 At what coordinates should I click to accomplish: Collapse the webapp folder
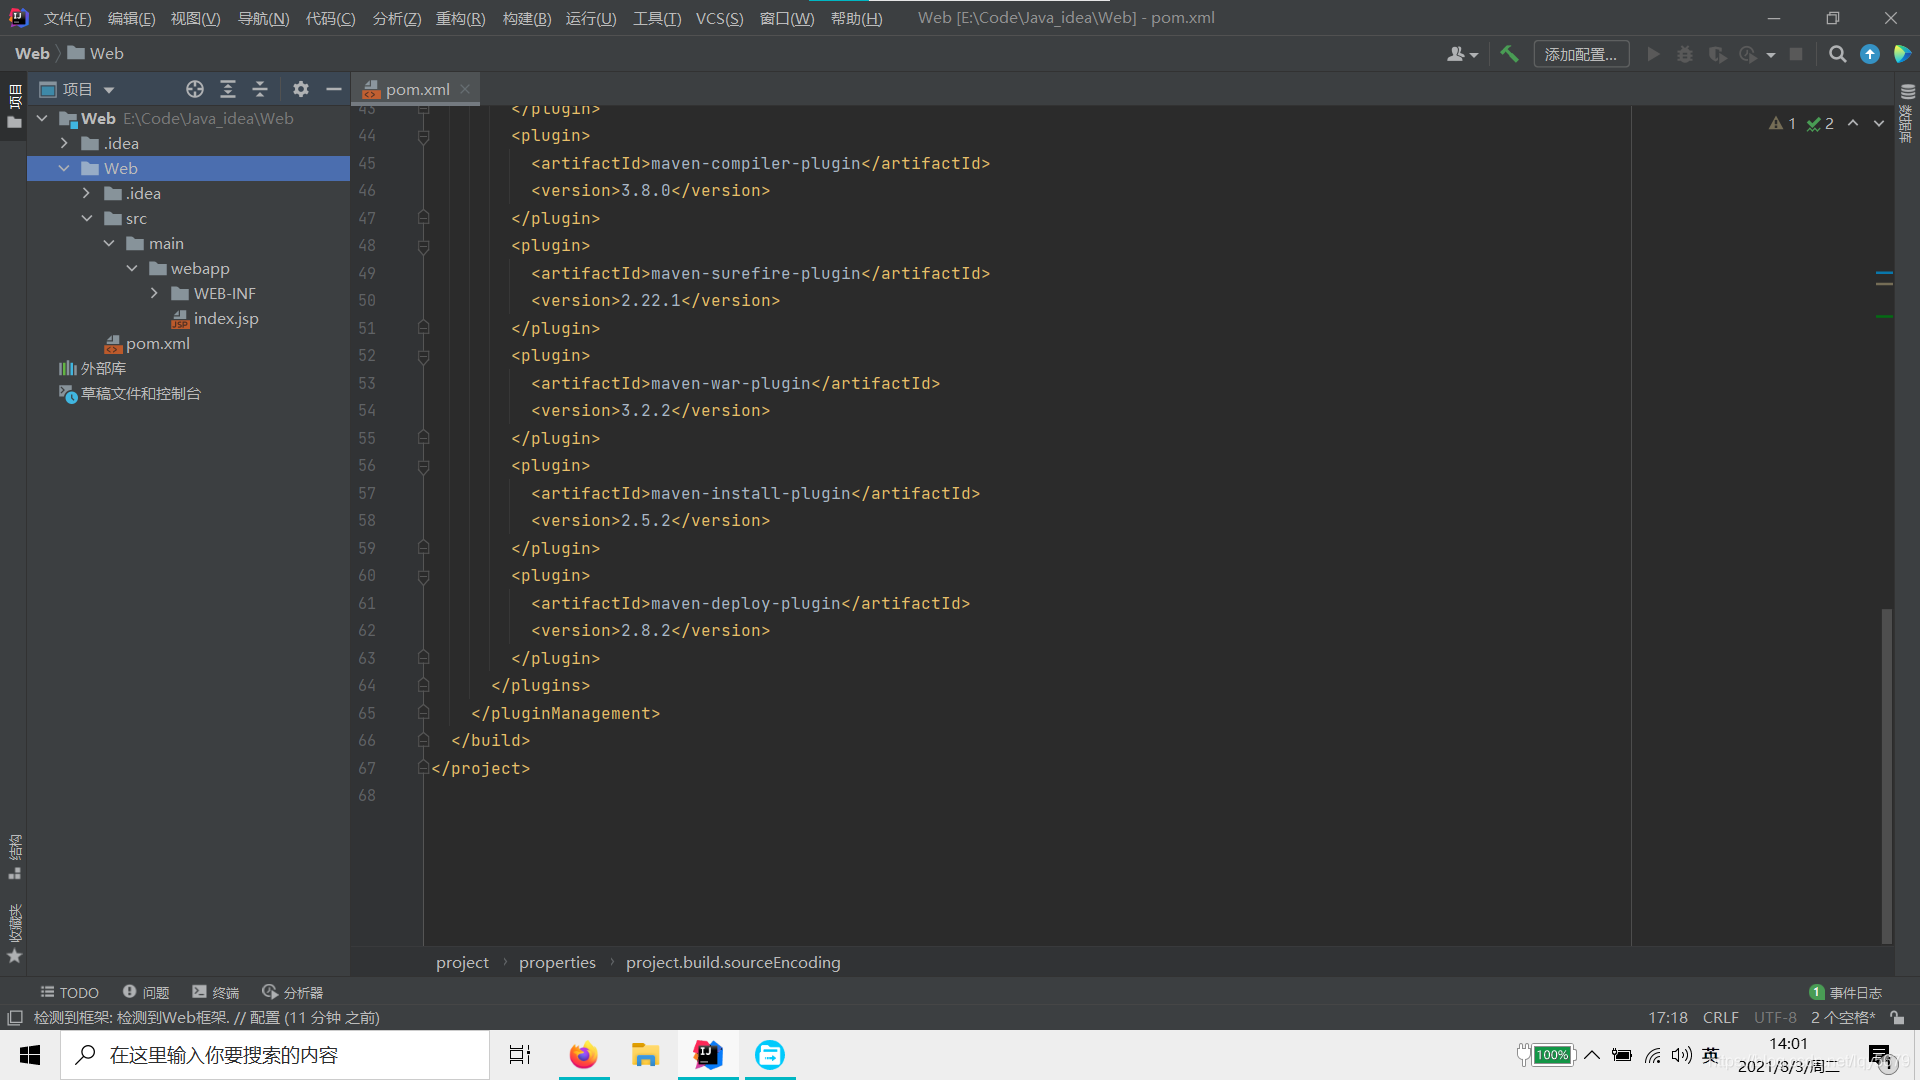click(132, 268)
